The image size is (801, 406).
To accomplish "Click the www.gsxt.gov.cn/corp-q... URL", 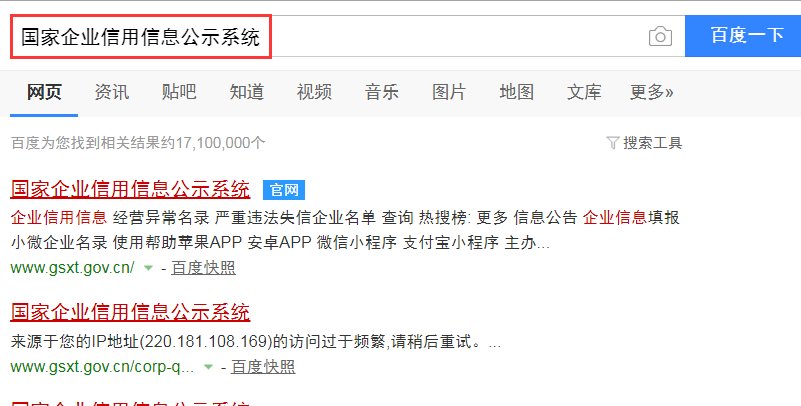I will tap(102, 367).
